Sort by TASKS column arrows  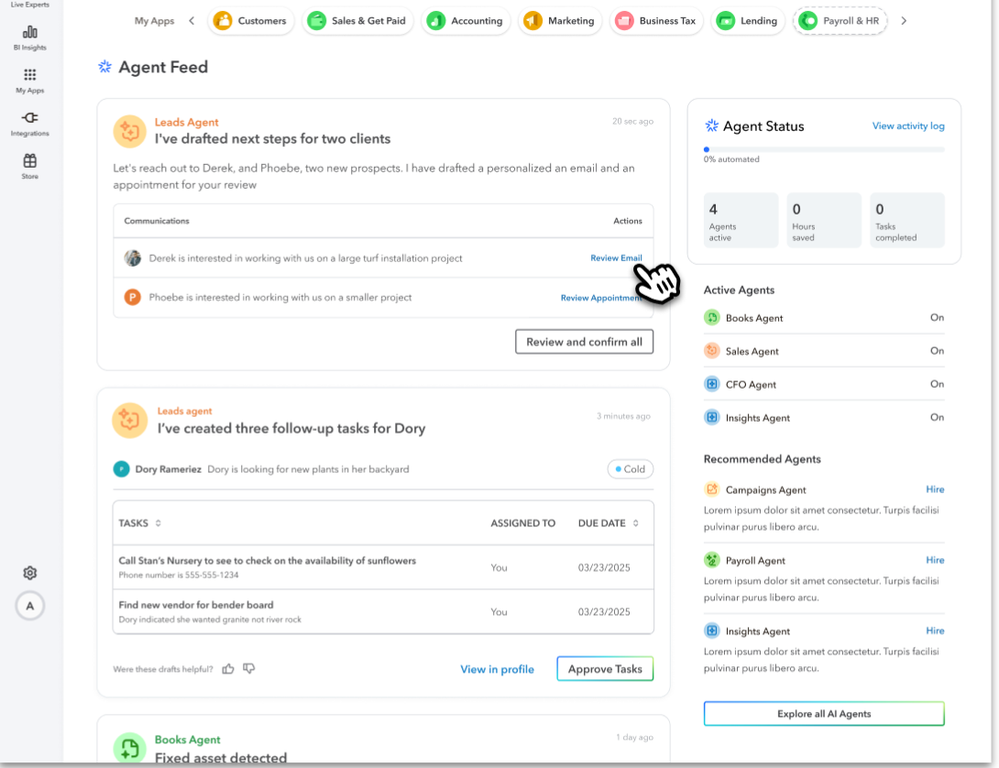click(x=158, y=523)
